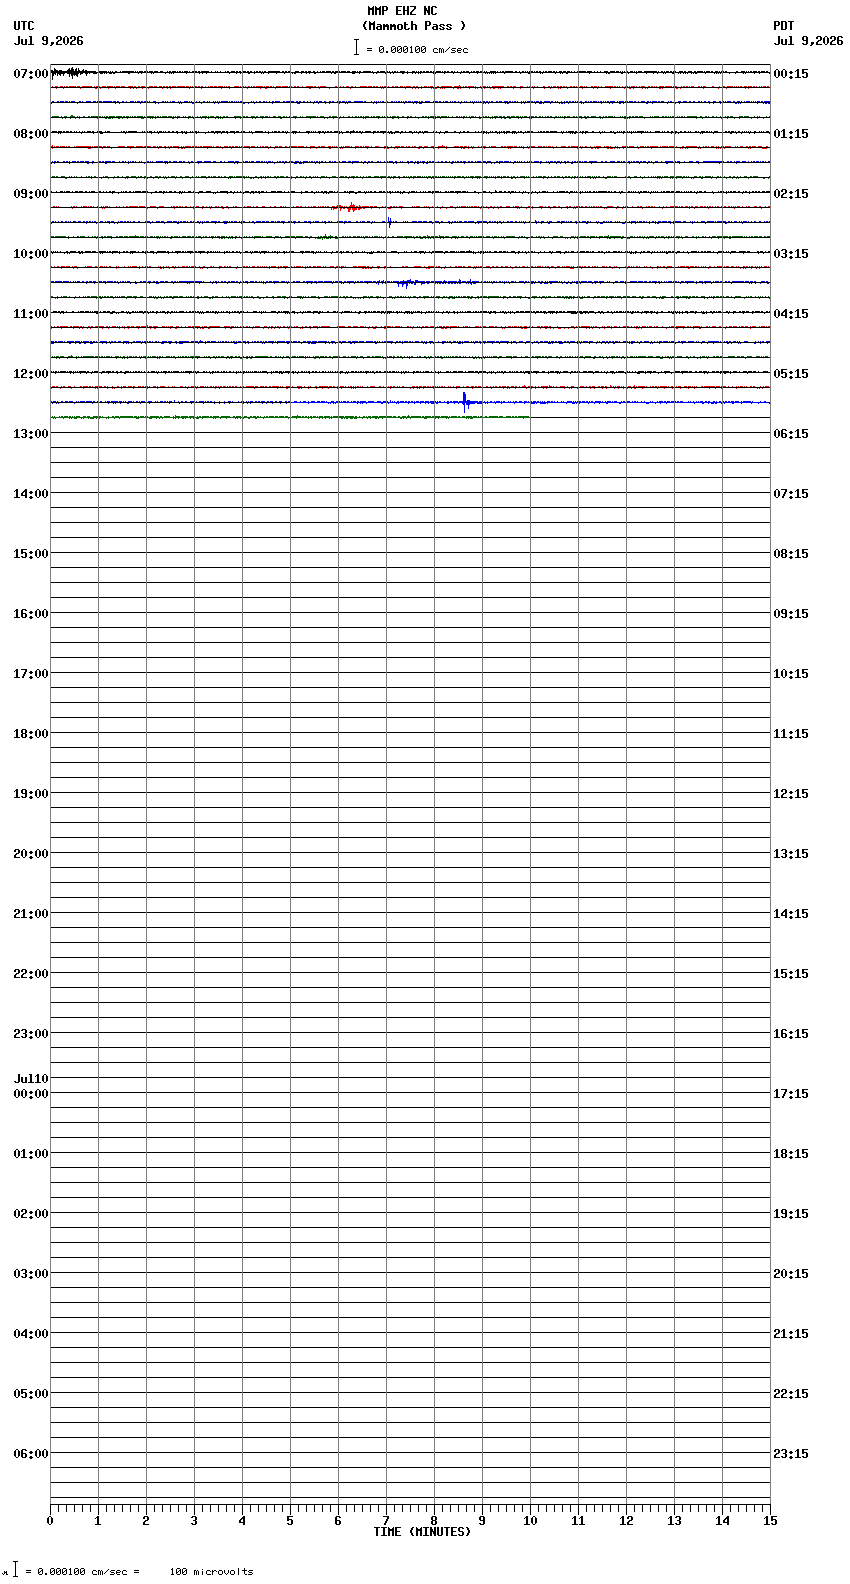Image resolution: width=850 pixels, height=1584 pixels.
Task: Click the 09:00 UTC row label
Action: point(31,194)
